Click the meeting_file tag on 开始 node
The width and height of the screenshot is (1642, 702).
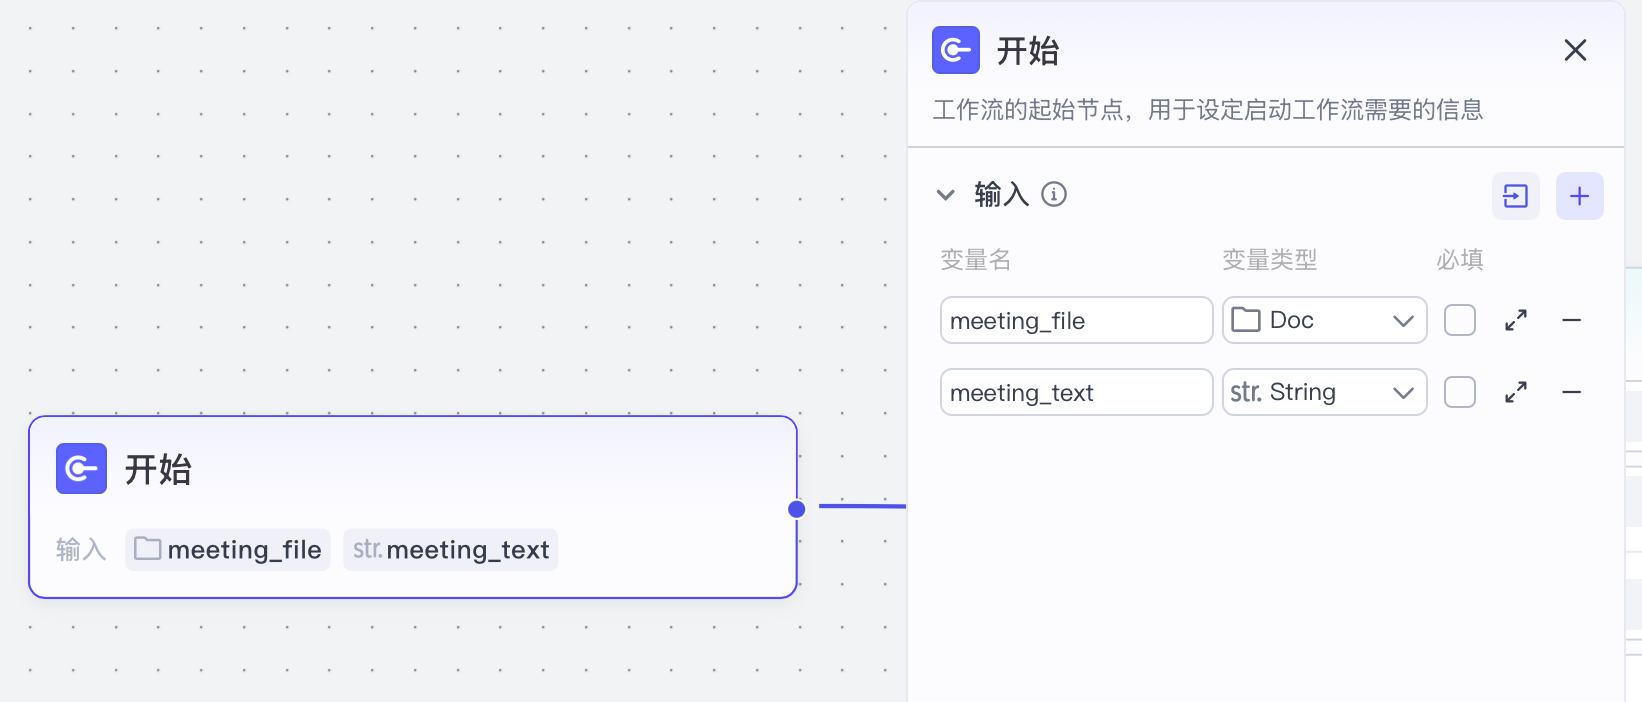(228, 550)
